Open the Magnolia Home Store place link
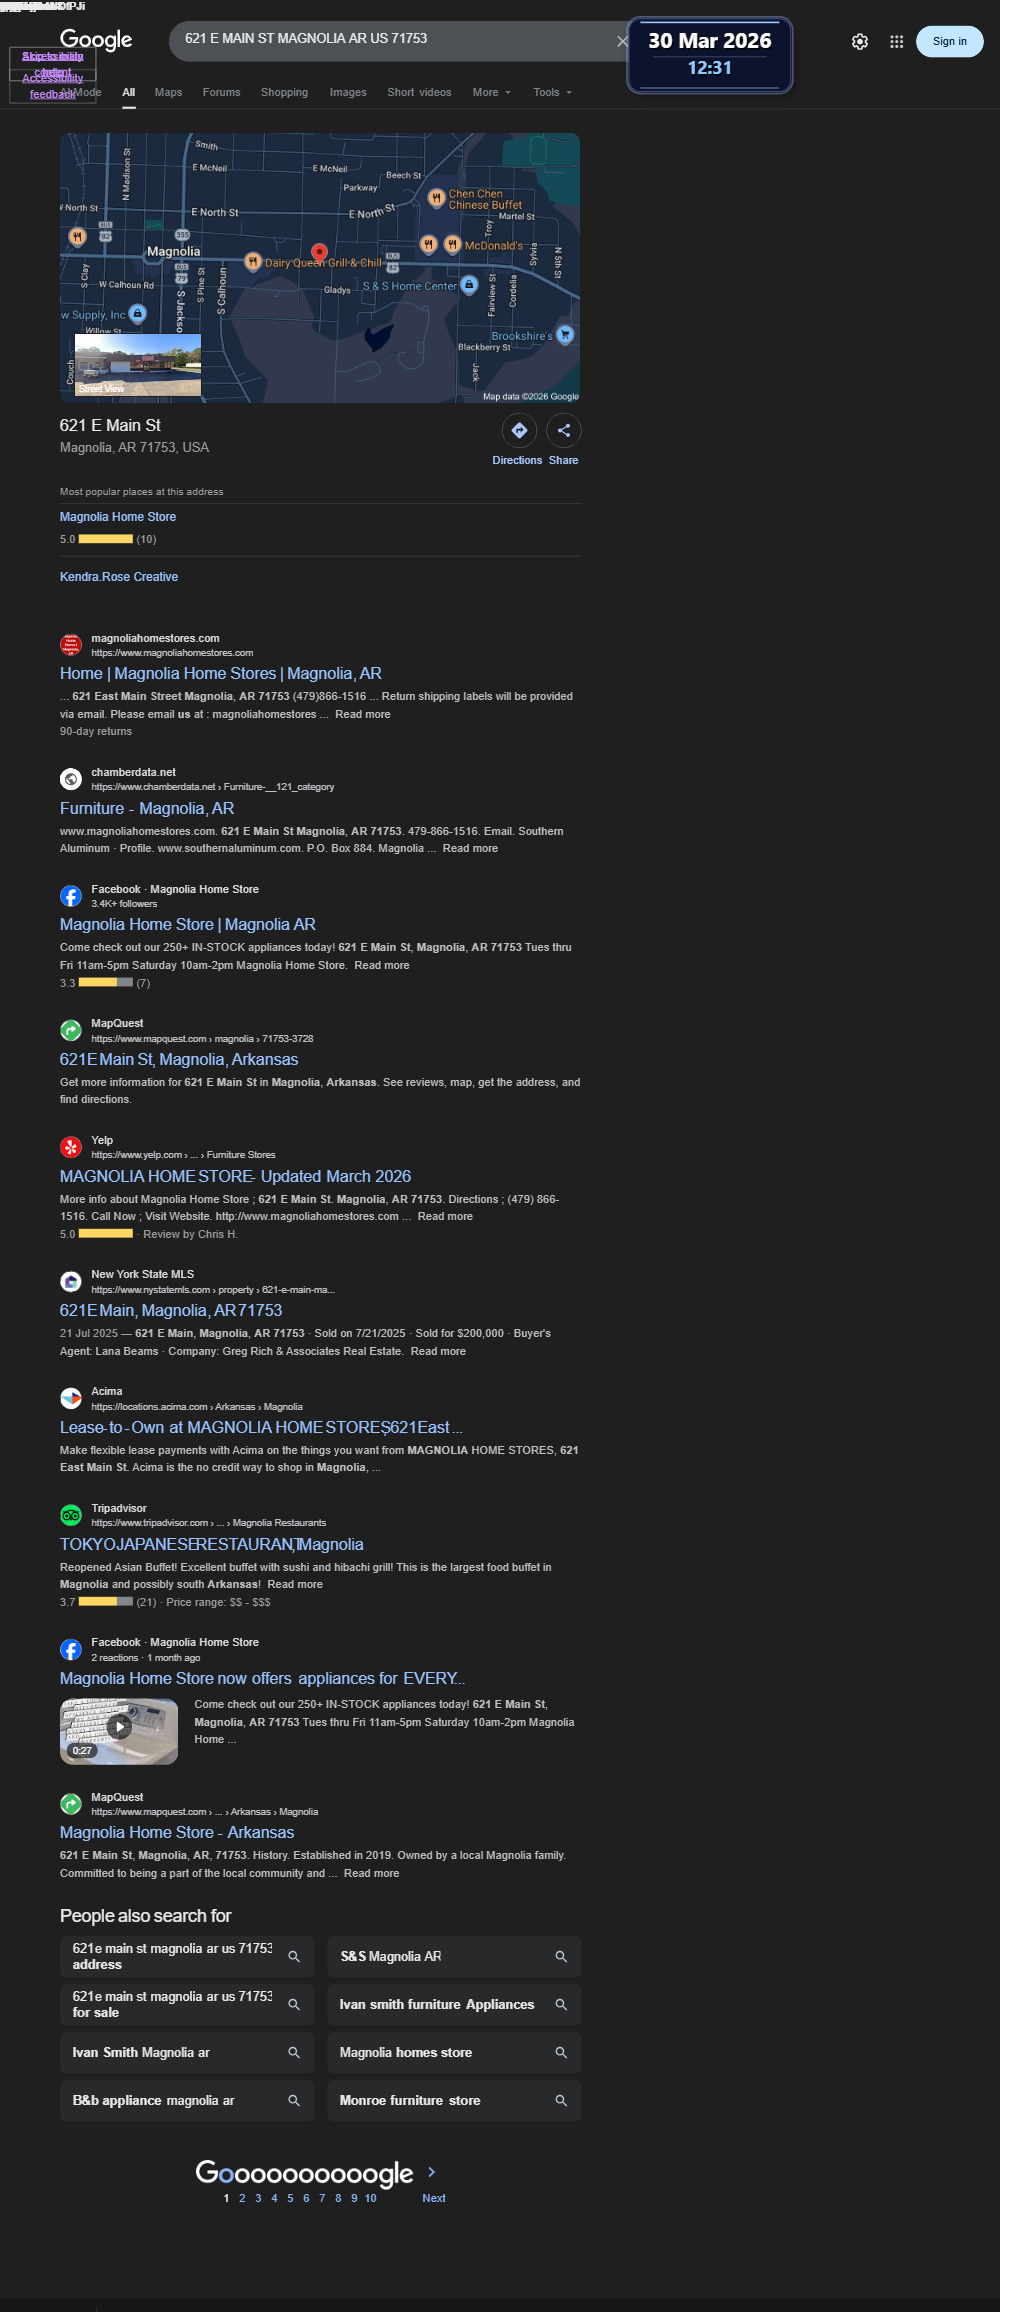 (118, 517)
